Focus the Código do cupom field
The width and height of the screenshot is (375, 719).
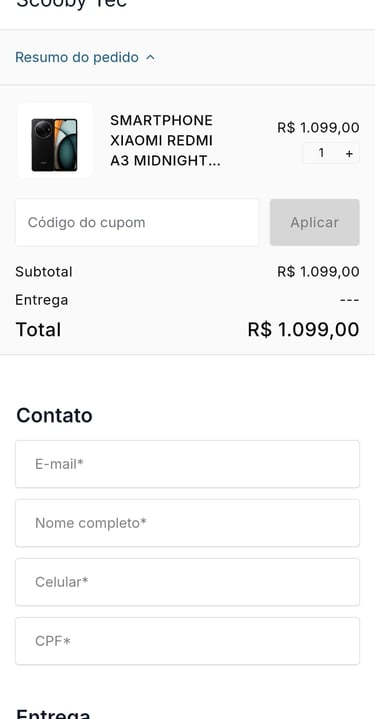[x=137, y=222]
